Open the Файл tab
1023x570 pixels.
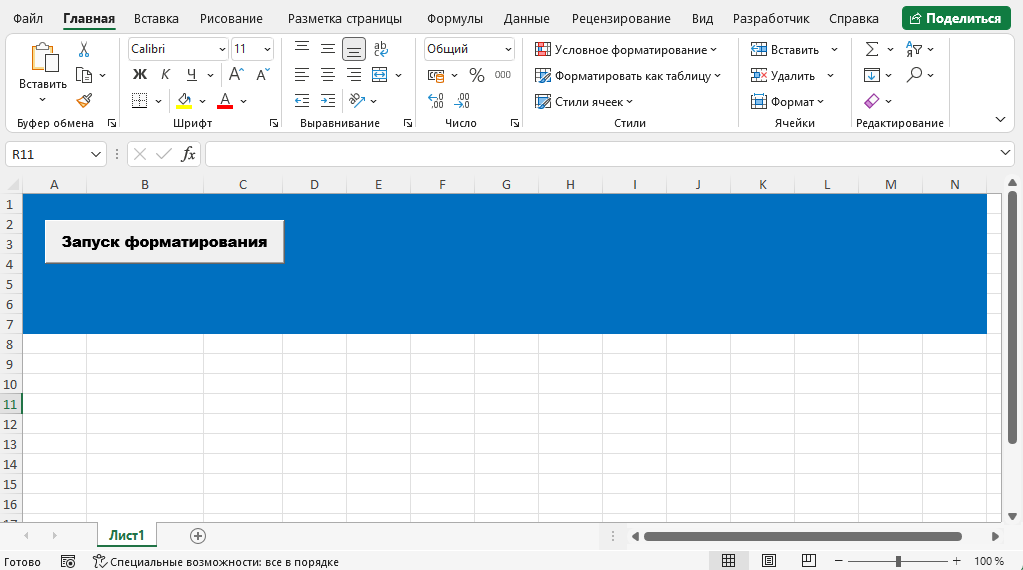coord(28,18)
